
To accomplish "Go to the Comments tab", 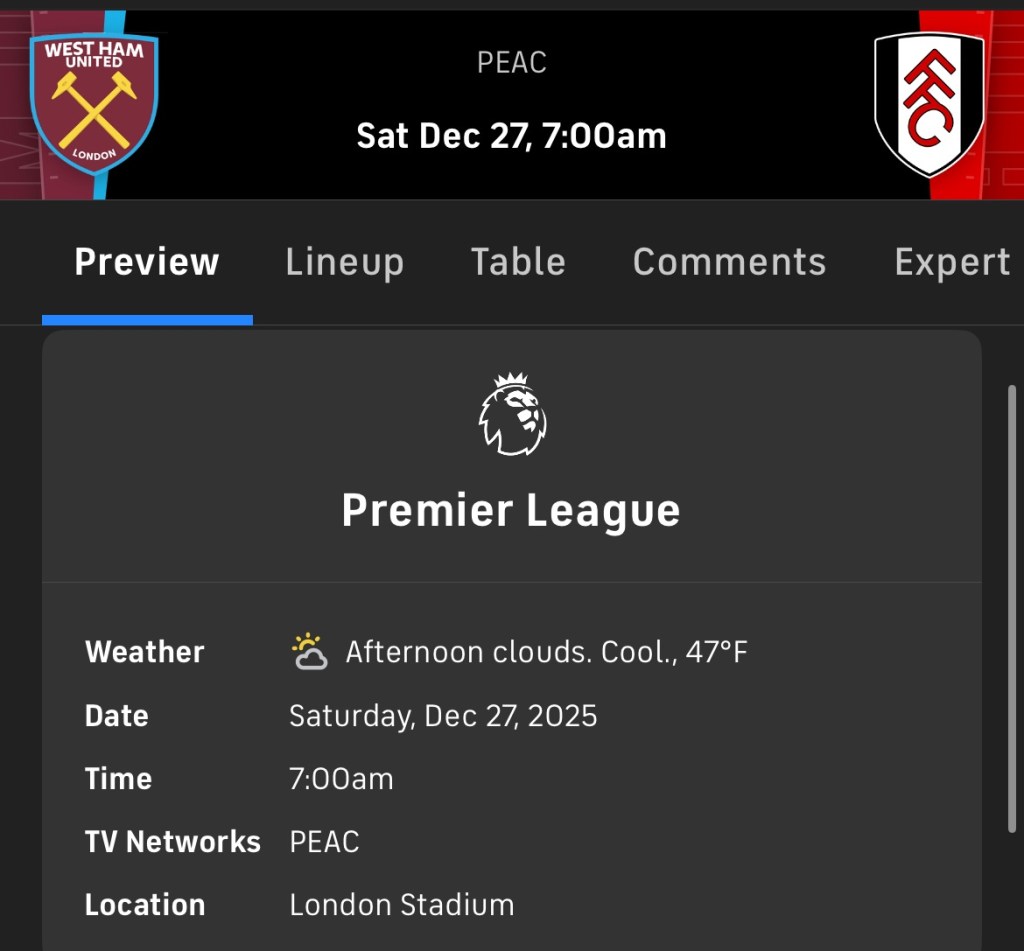I will [729, 262].
